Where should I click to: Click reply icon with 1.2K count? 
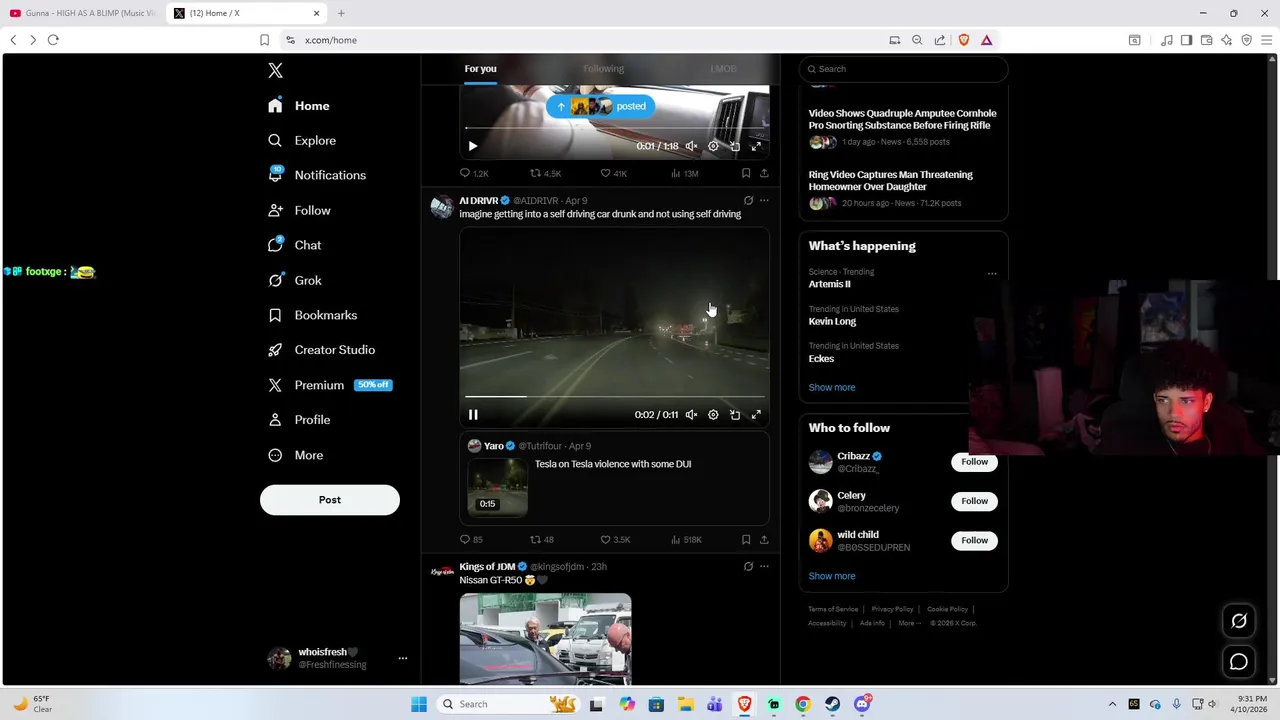(464, 173)
